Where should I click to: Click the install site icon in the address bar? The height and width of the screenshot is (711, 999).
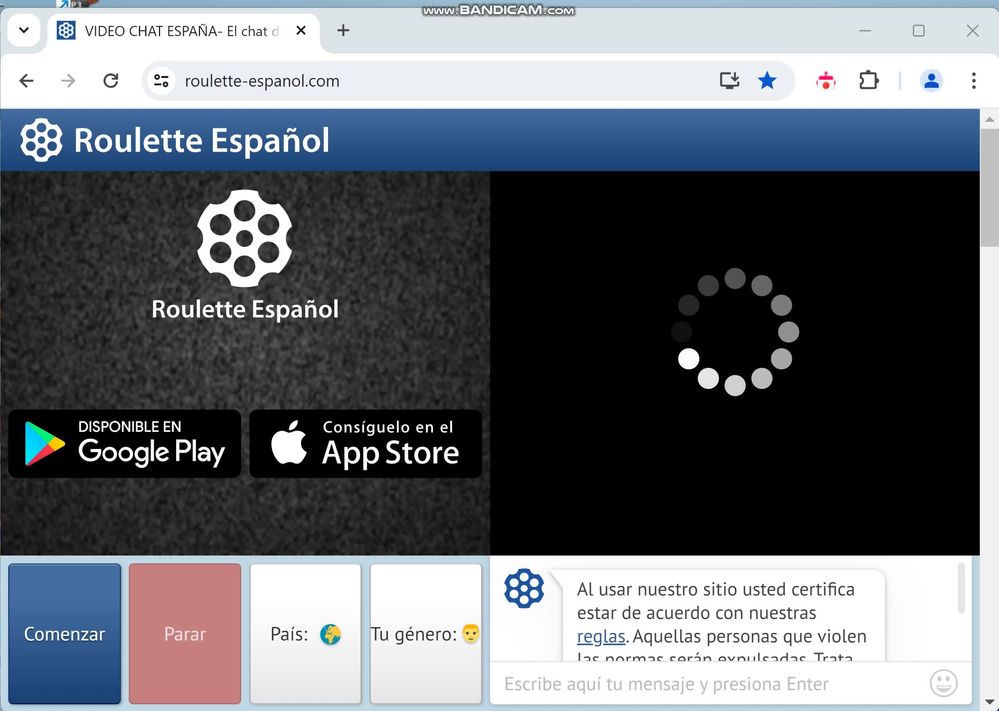click(729, 80)
